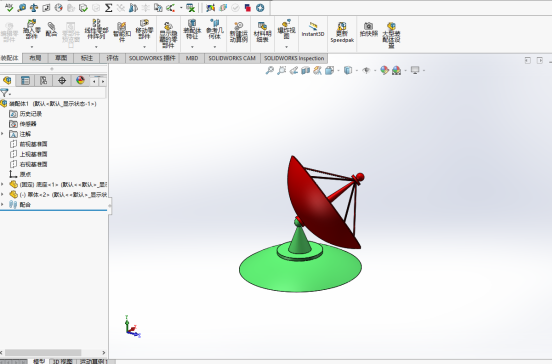Image resolution: width=552 pixels, height=364 pixels.
Task: Open the Bill of Materials (材料明细表) tool
Action: point(263,32)
